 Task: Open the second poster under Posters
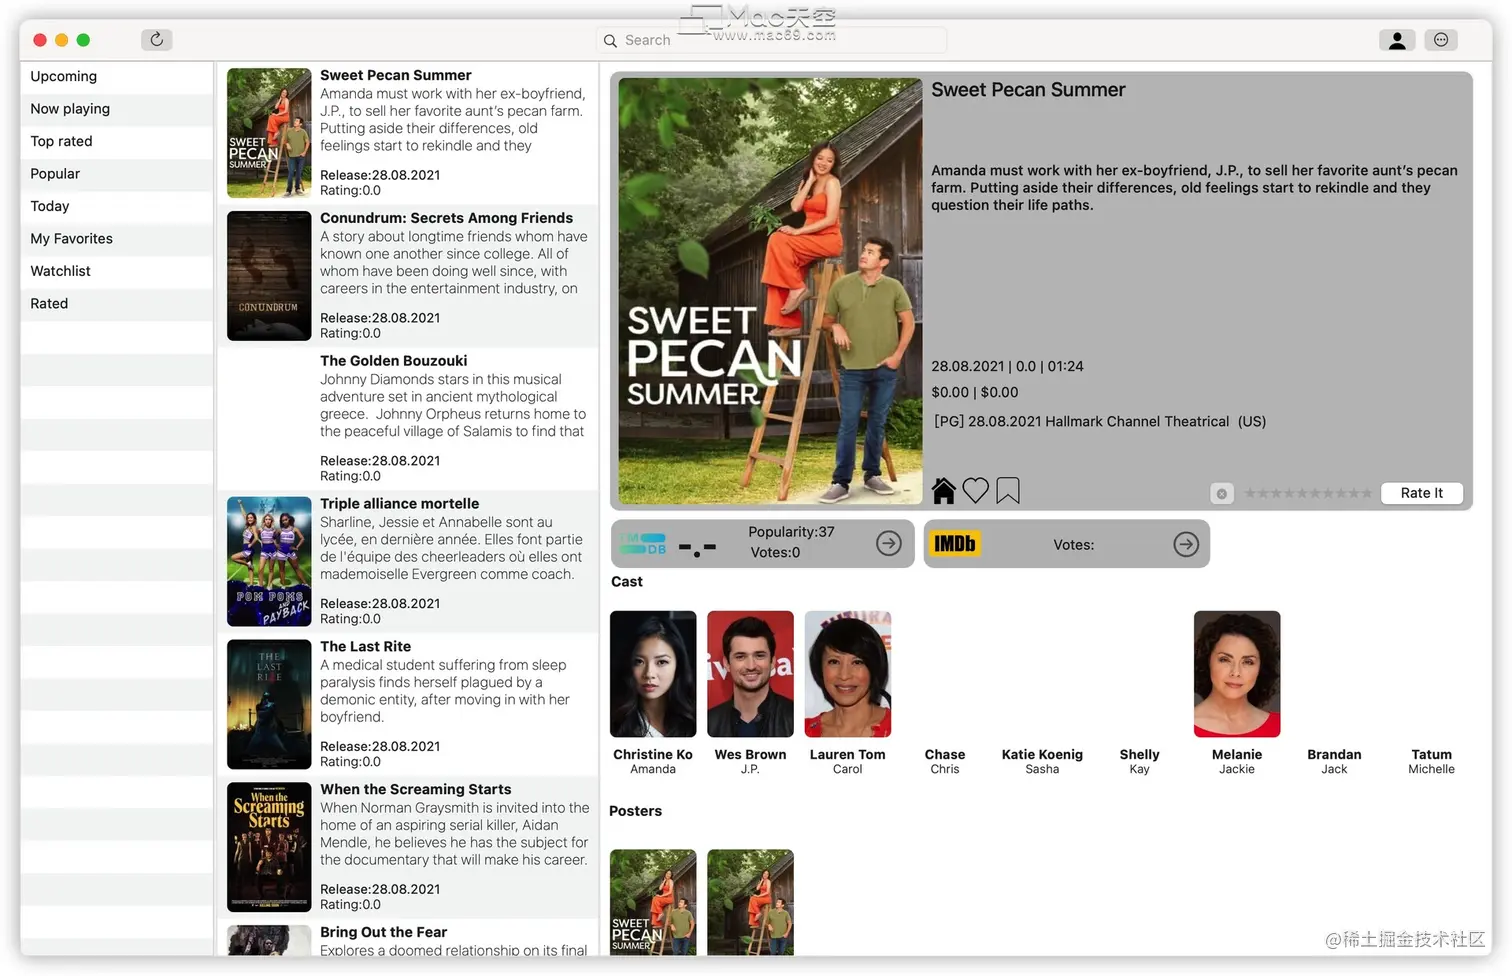750,902
